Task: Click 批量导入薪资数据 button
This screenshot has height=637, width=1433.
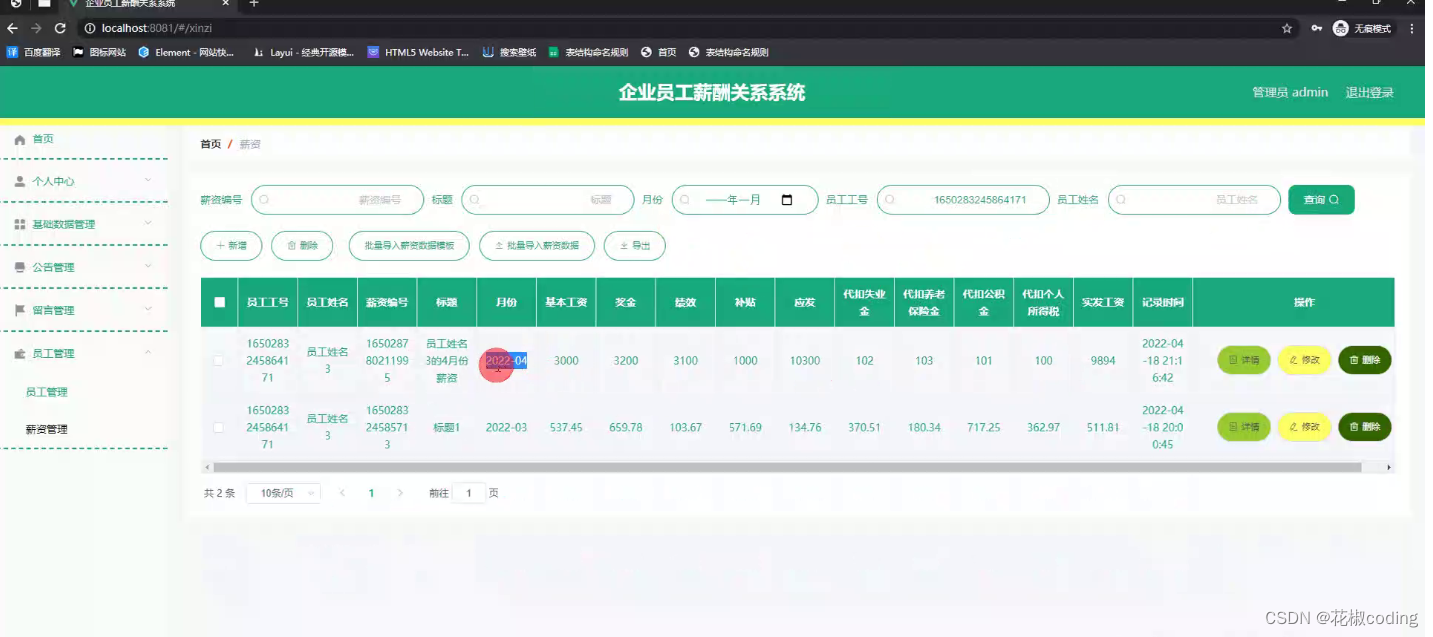Action: pos(537,245)
